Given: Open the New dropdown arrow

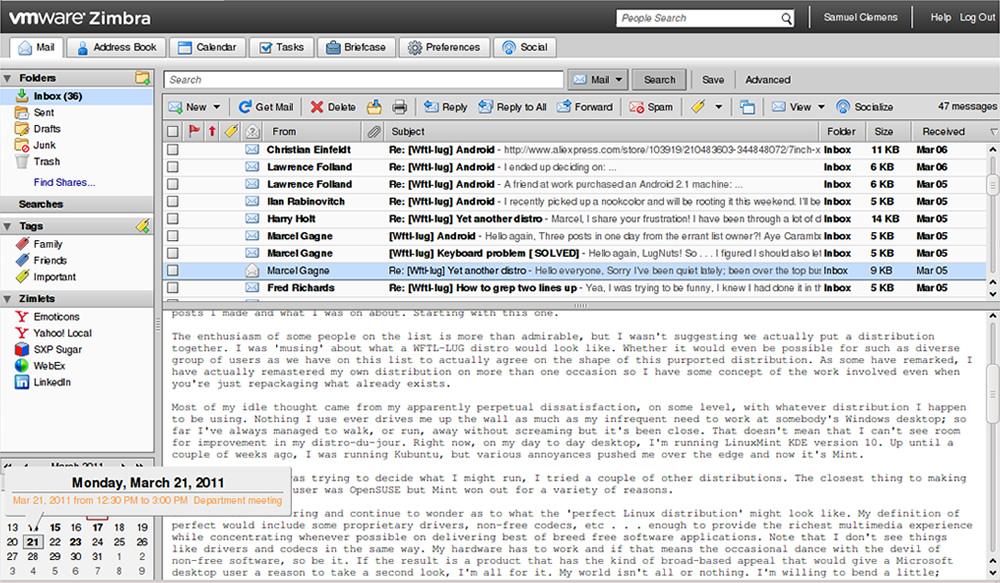Looking at the screenshot, I should [217, 107].
